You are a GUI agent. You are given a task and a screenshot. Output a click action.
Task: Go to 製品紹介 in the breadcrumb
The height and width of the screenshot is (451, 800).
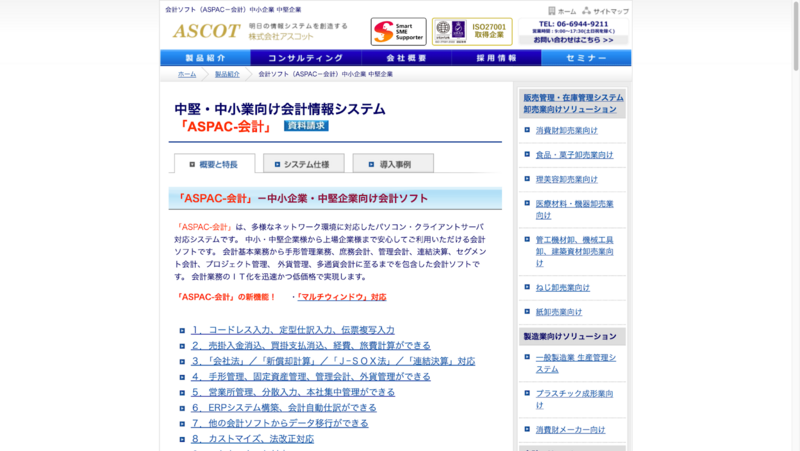227,74
